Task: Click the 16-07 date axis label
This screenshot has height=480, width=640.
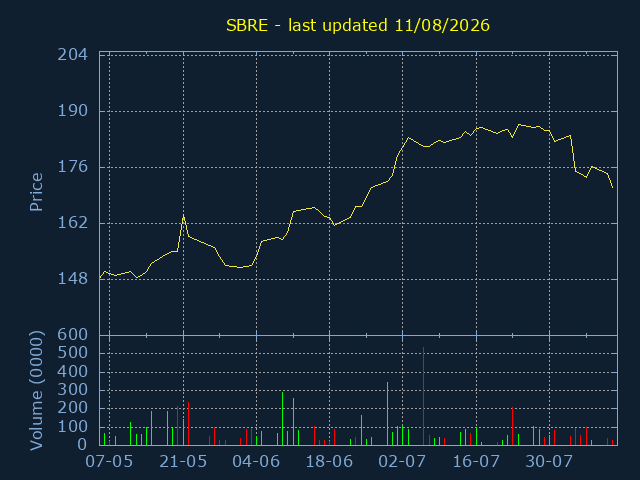Action: click(476, 462)
